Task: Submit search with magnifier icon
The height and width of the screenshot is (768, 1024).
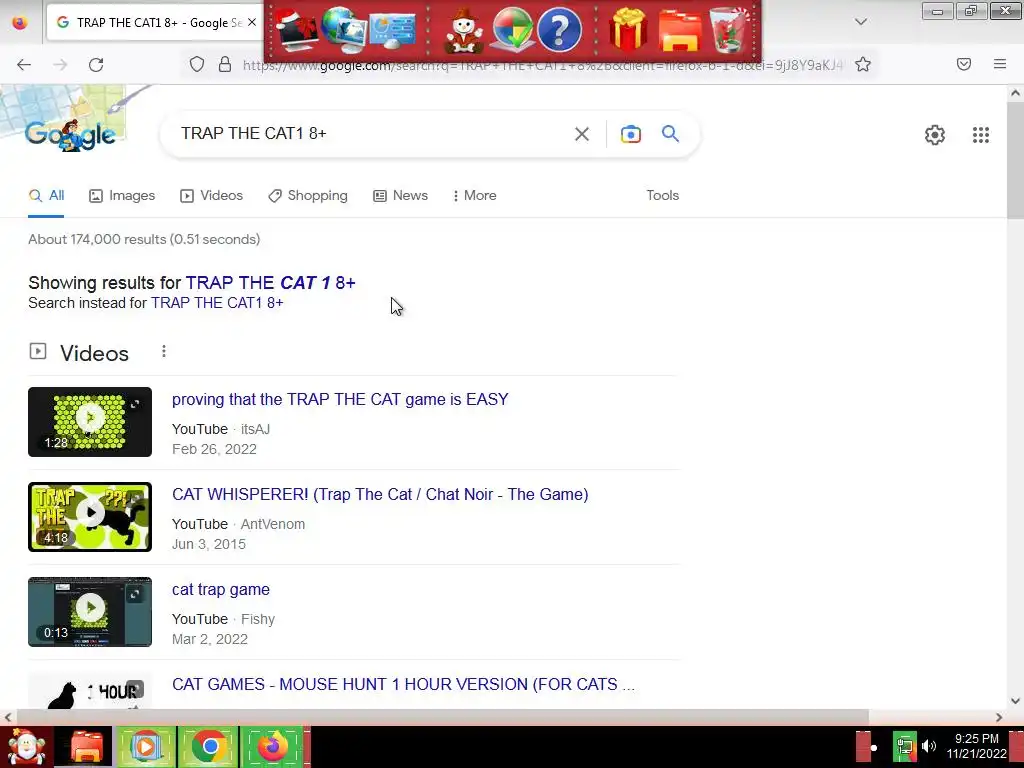Action: point(670,133)
